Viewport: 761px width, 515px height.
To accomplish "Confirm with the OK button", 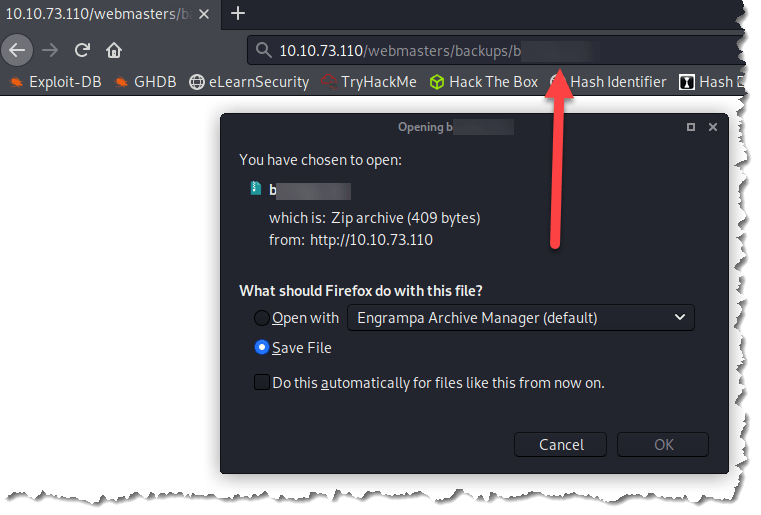I will coord(663,445).
